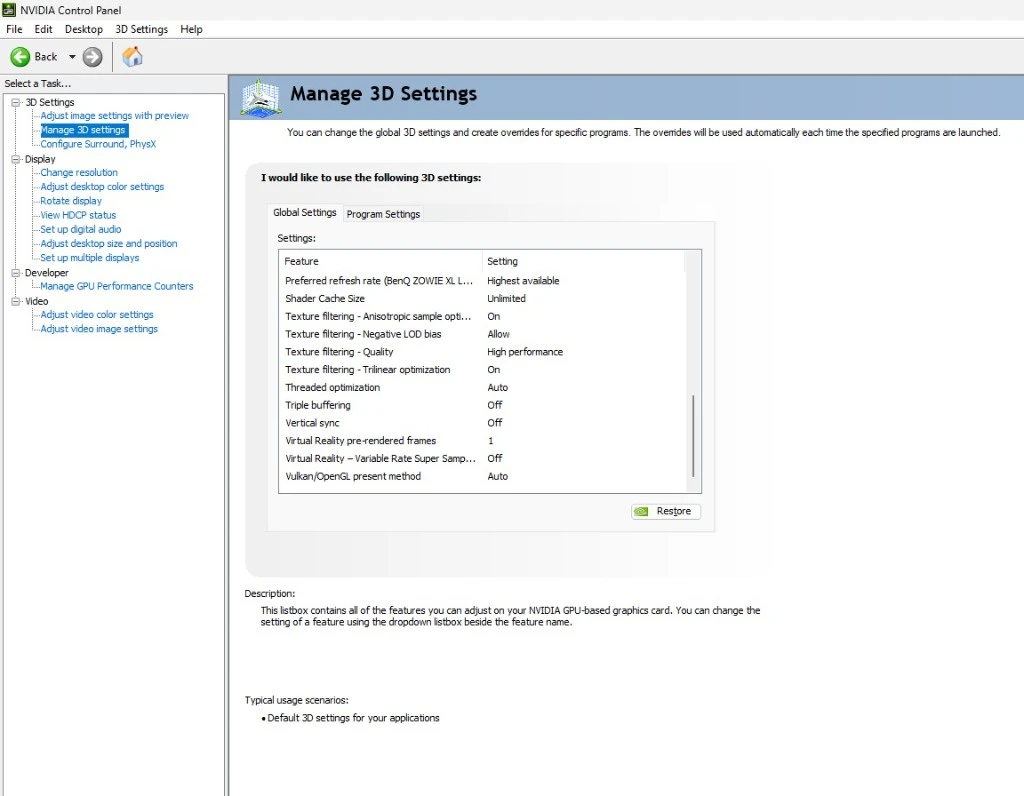Viewport: 1024px width, 796px height.
Task: Open View HDCP status
Action: pos(78,215)
